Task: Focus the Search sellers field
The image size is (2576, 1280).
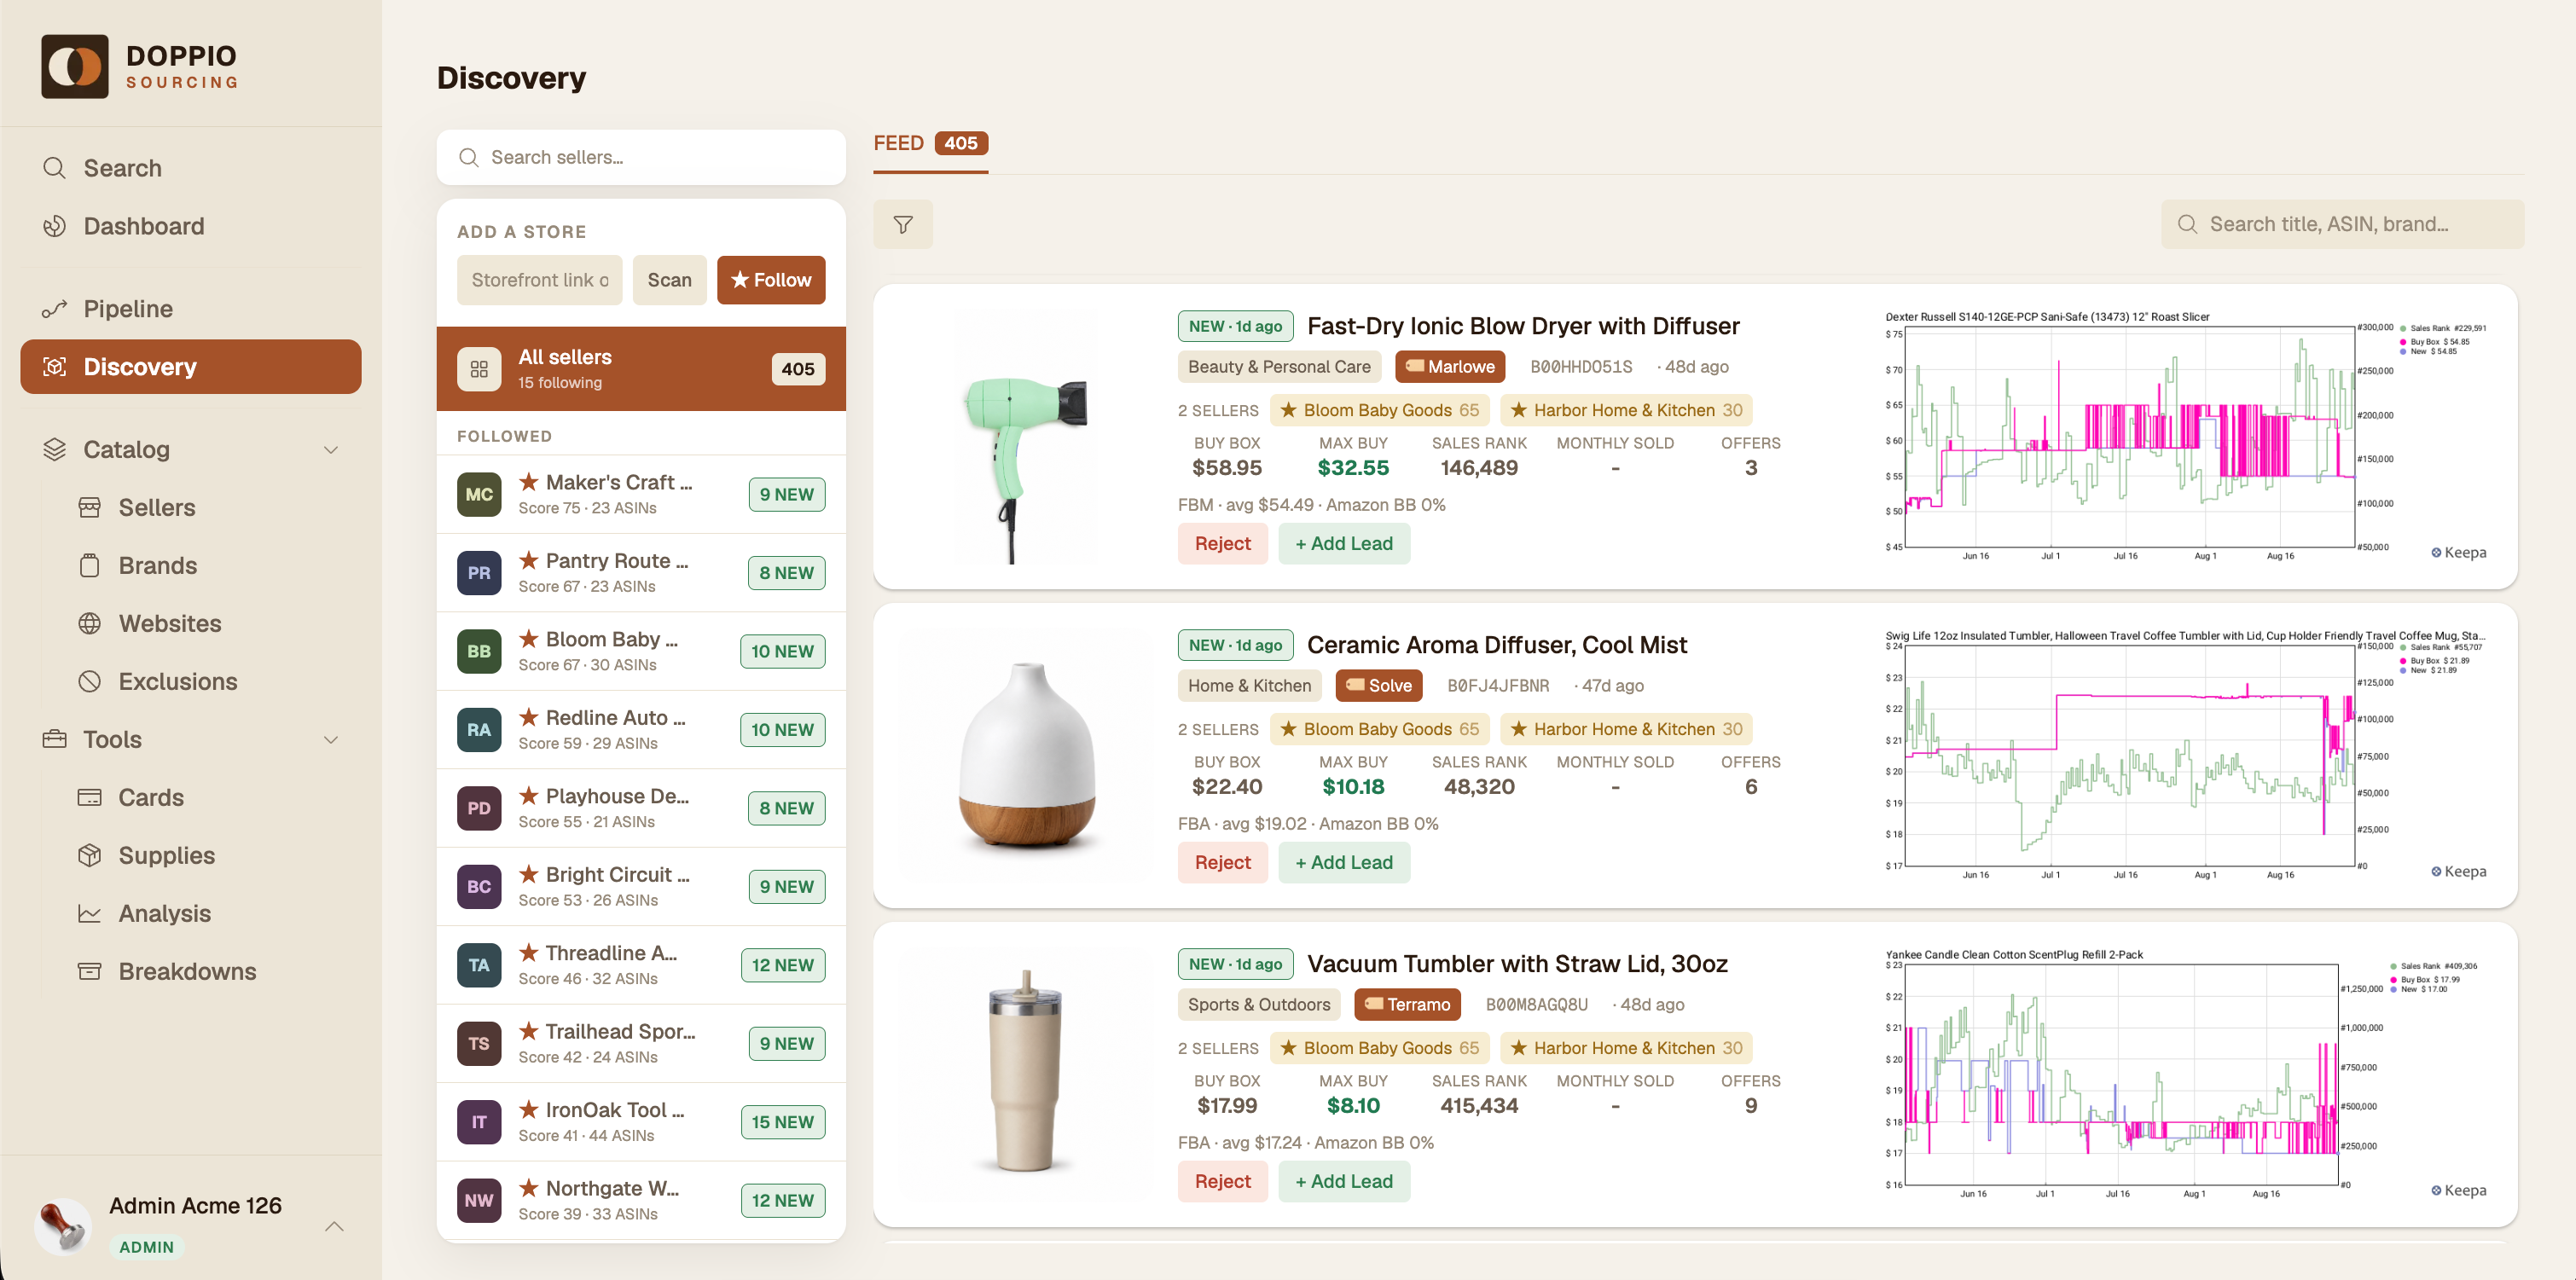Action: pyautogui.click(x=641, y=157)
